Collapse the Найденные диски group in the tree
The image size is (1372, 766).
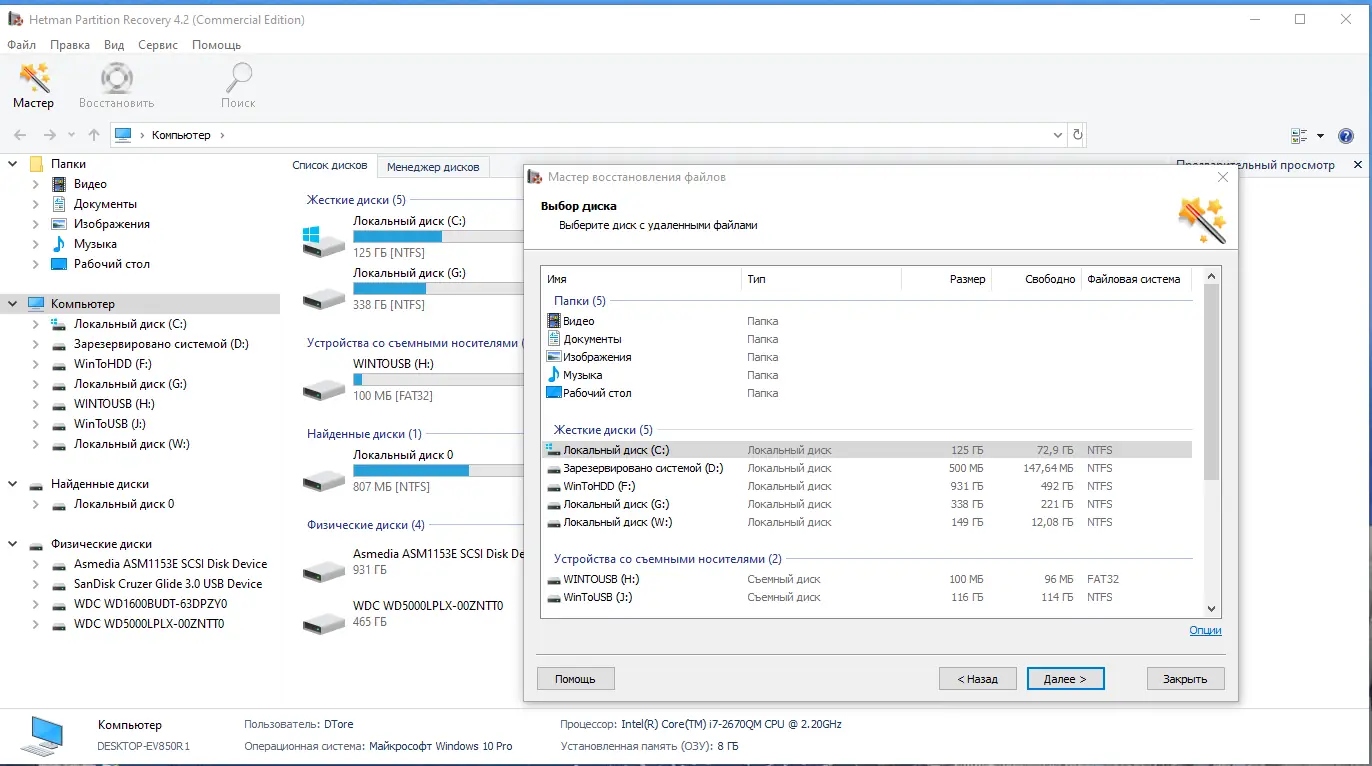(13, 484)
